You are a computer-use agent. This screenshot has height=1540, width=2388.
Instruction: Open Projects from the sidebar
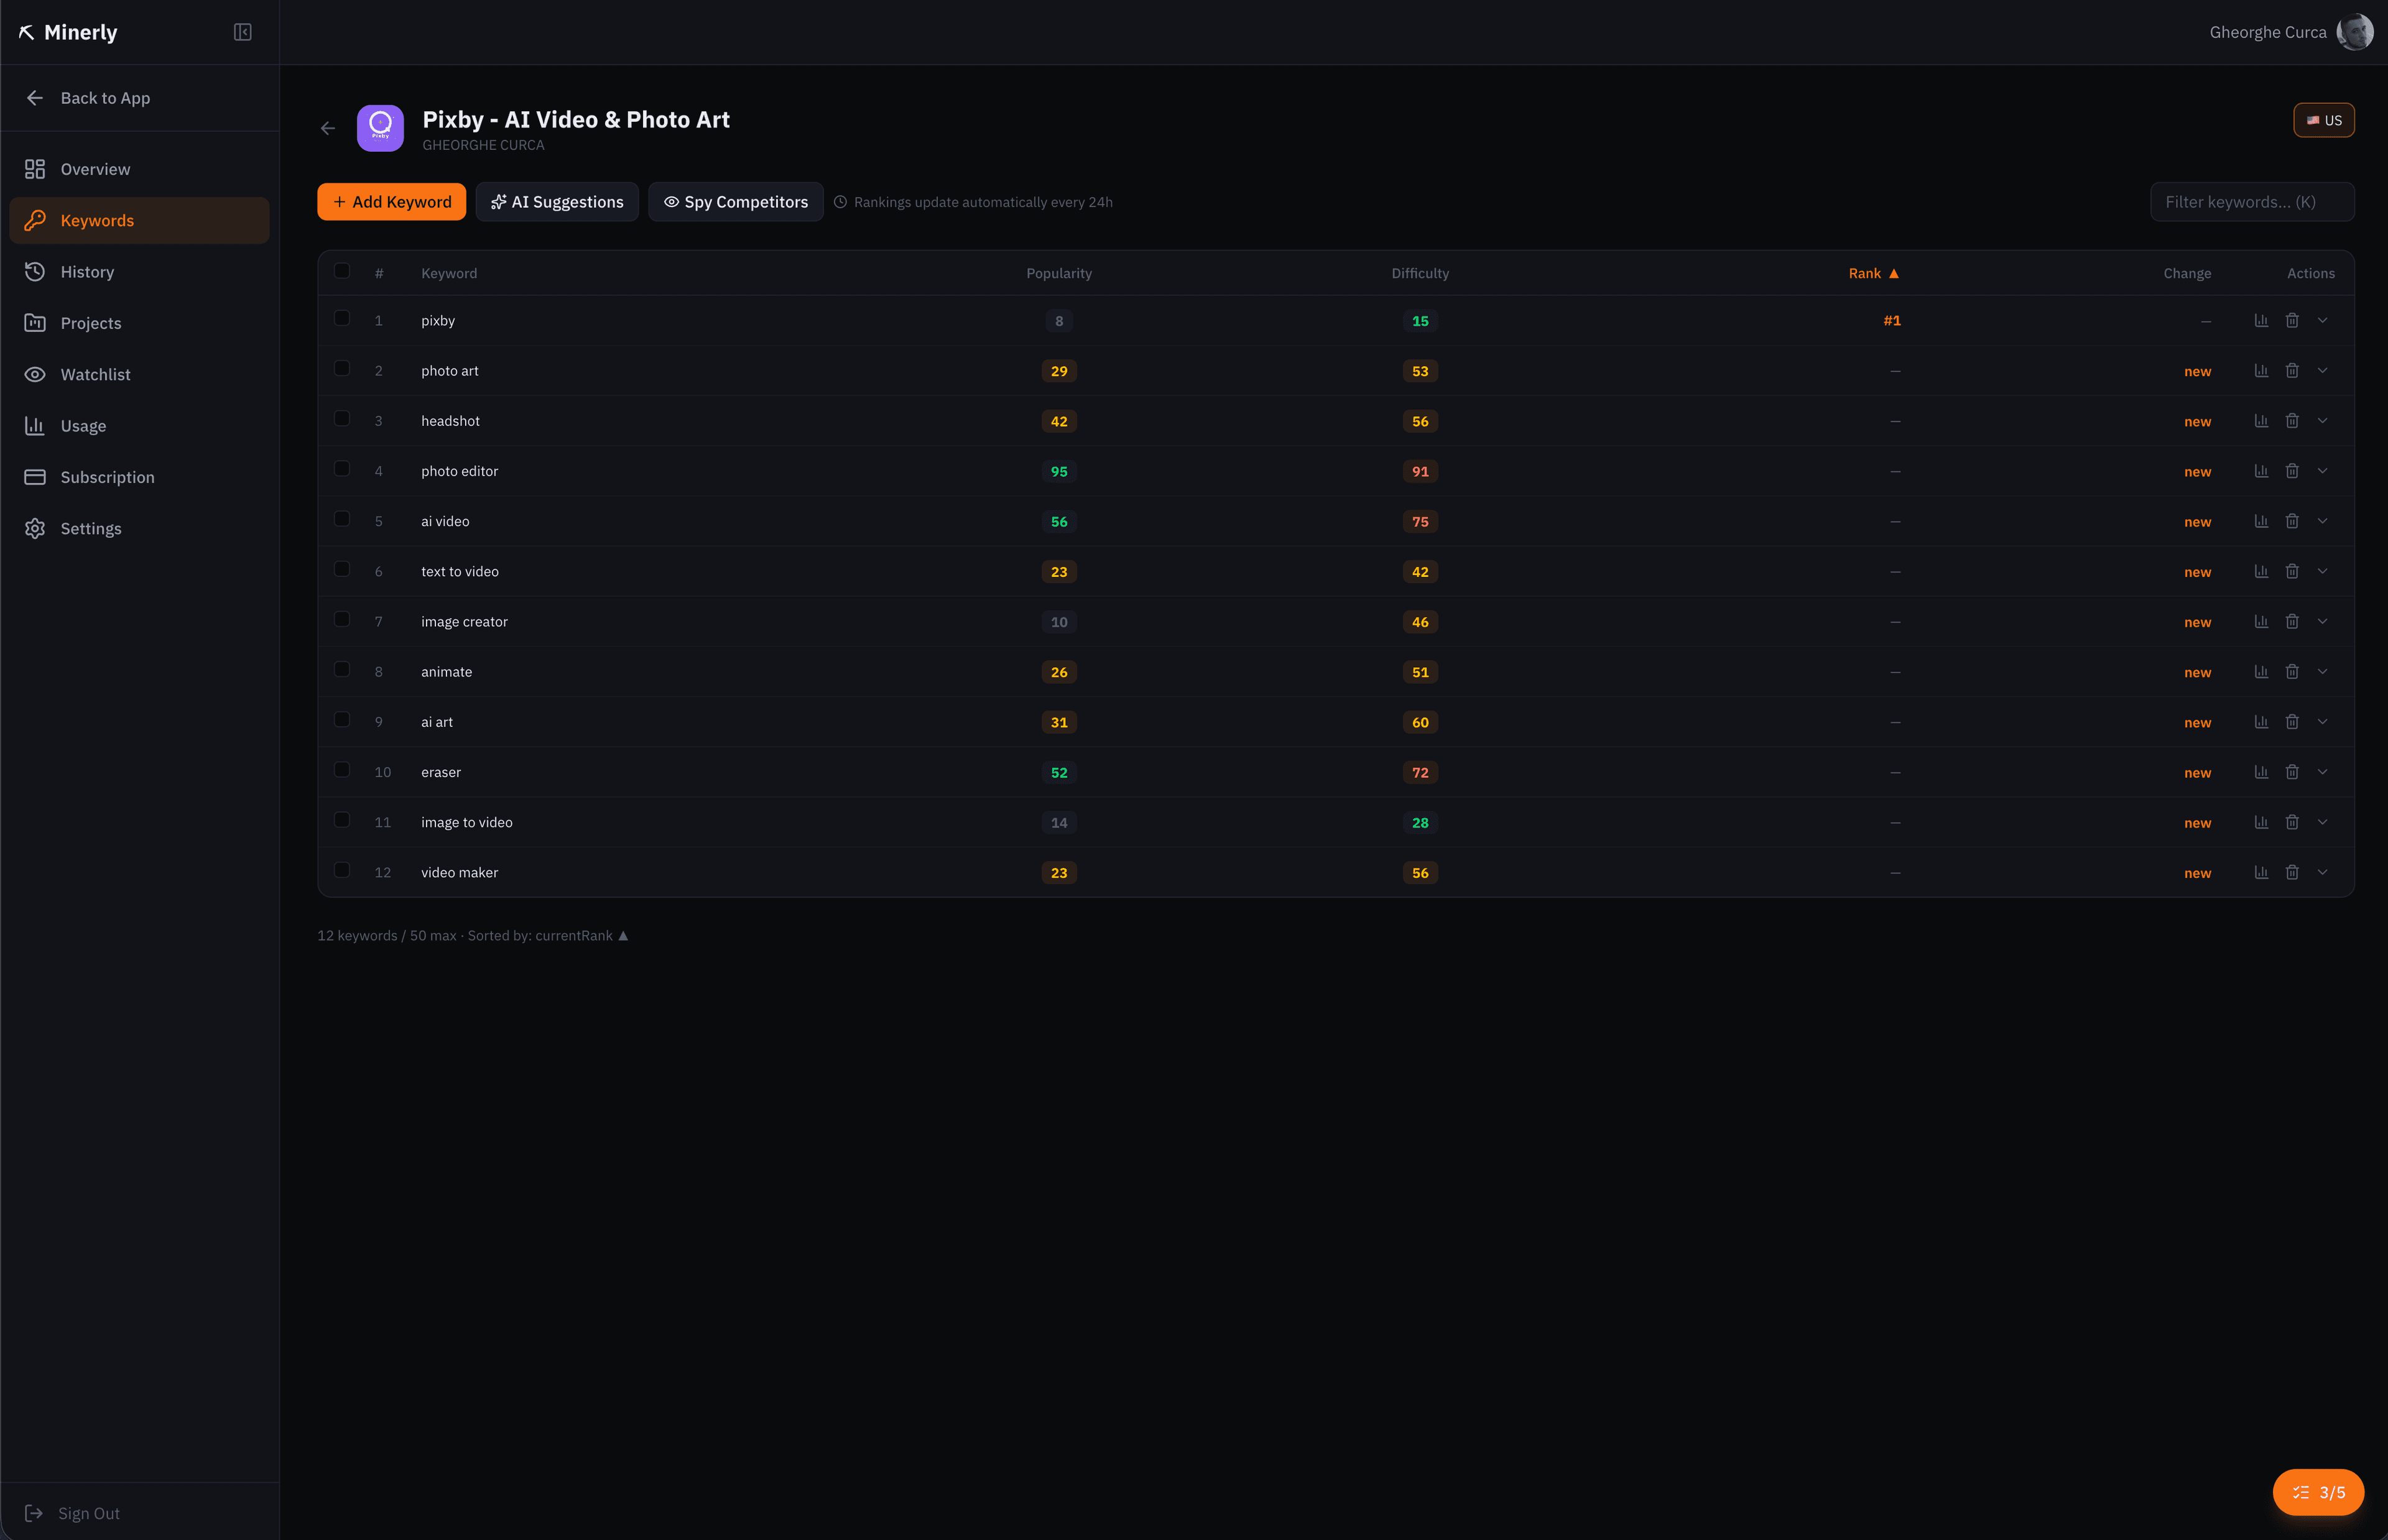[139, 323]
